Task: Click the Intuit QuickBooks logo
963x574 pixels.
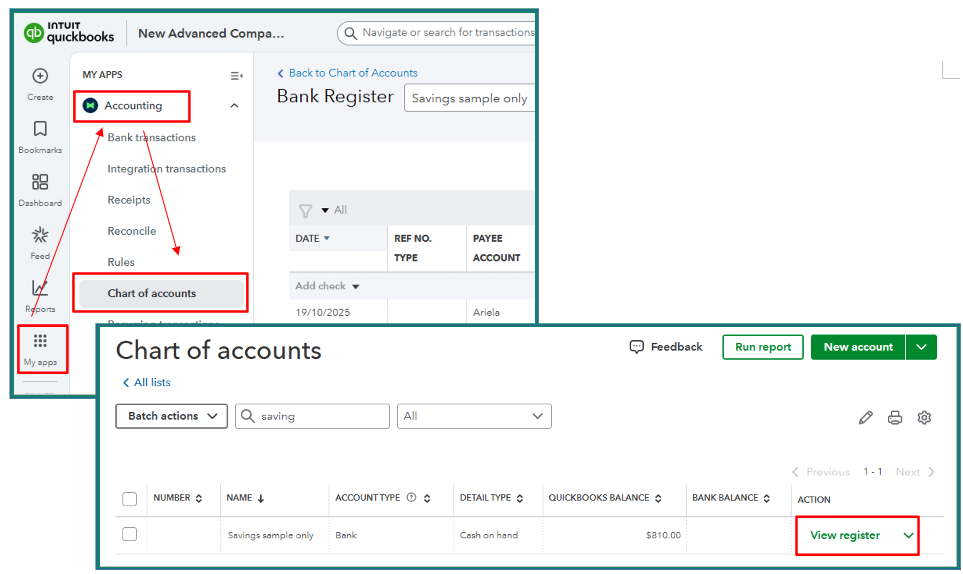Action: (69, 33)
